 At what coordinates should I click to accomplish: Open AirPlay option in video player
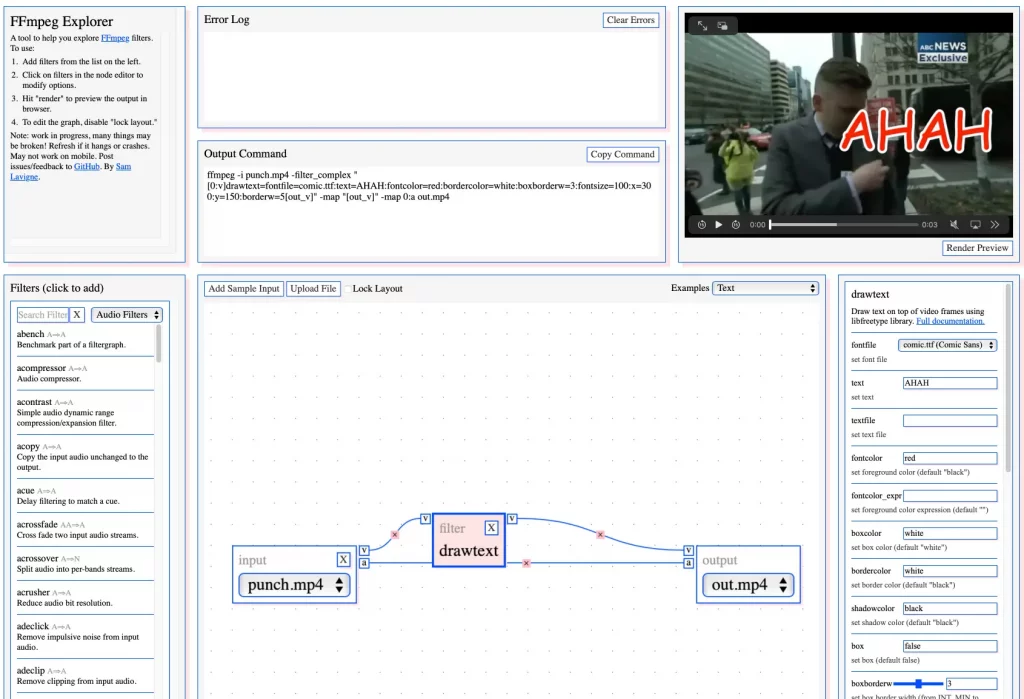(x=975, y=225)
